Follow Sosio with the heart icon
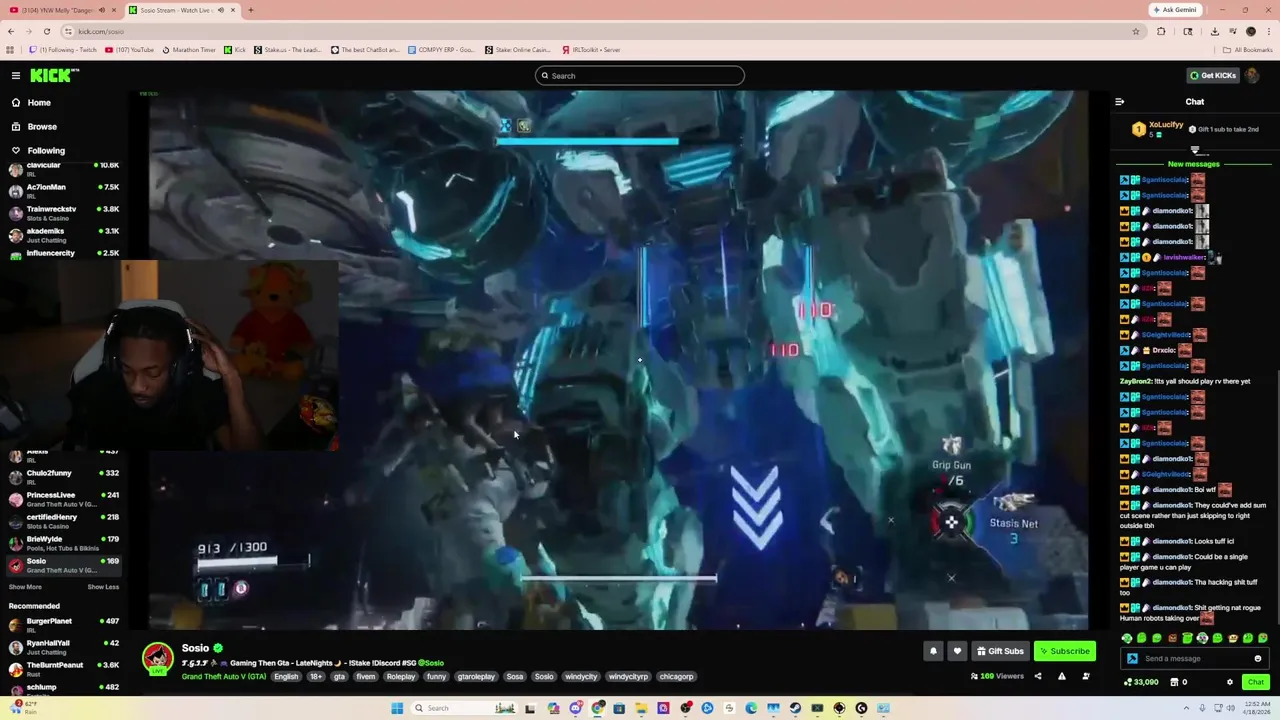This screenshot has height=720, width=1280. [957, 651]
